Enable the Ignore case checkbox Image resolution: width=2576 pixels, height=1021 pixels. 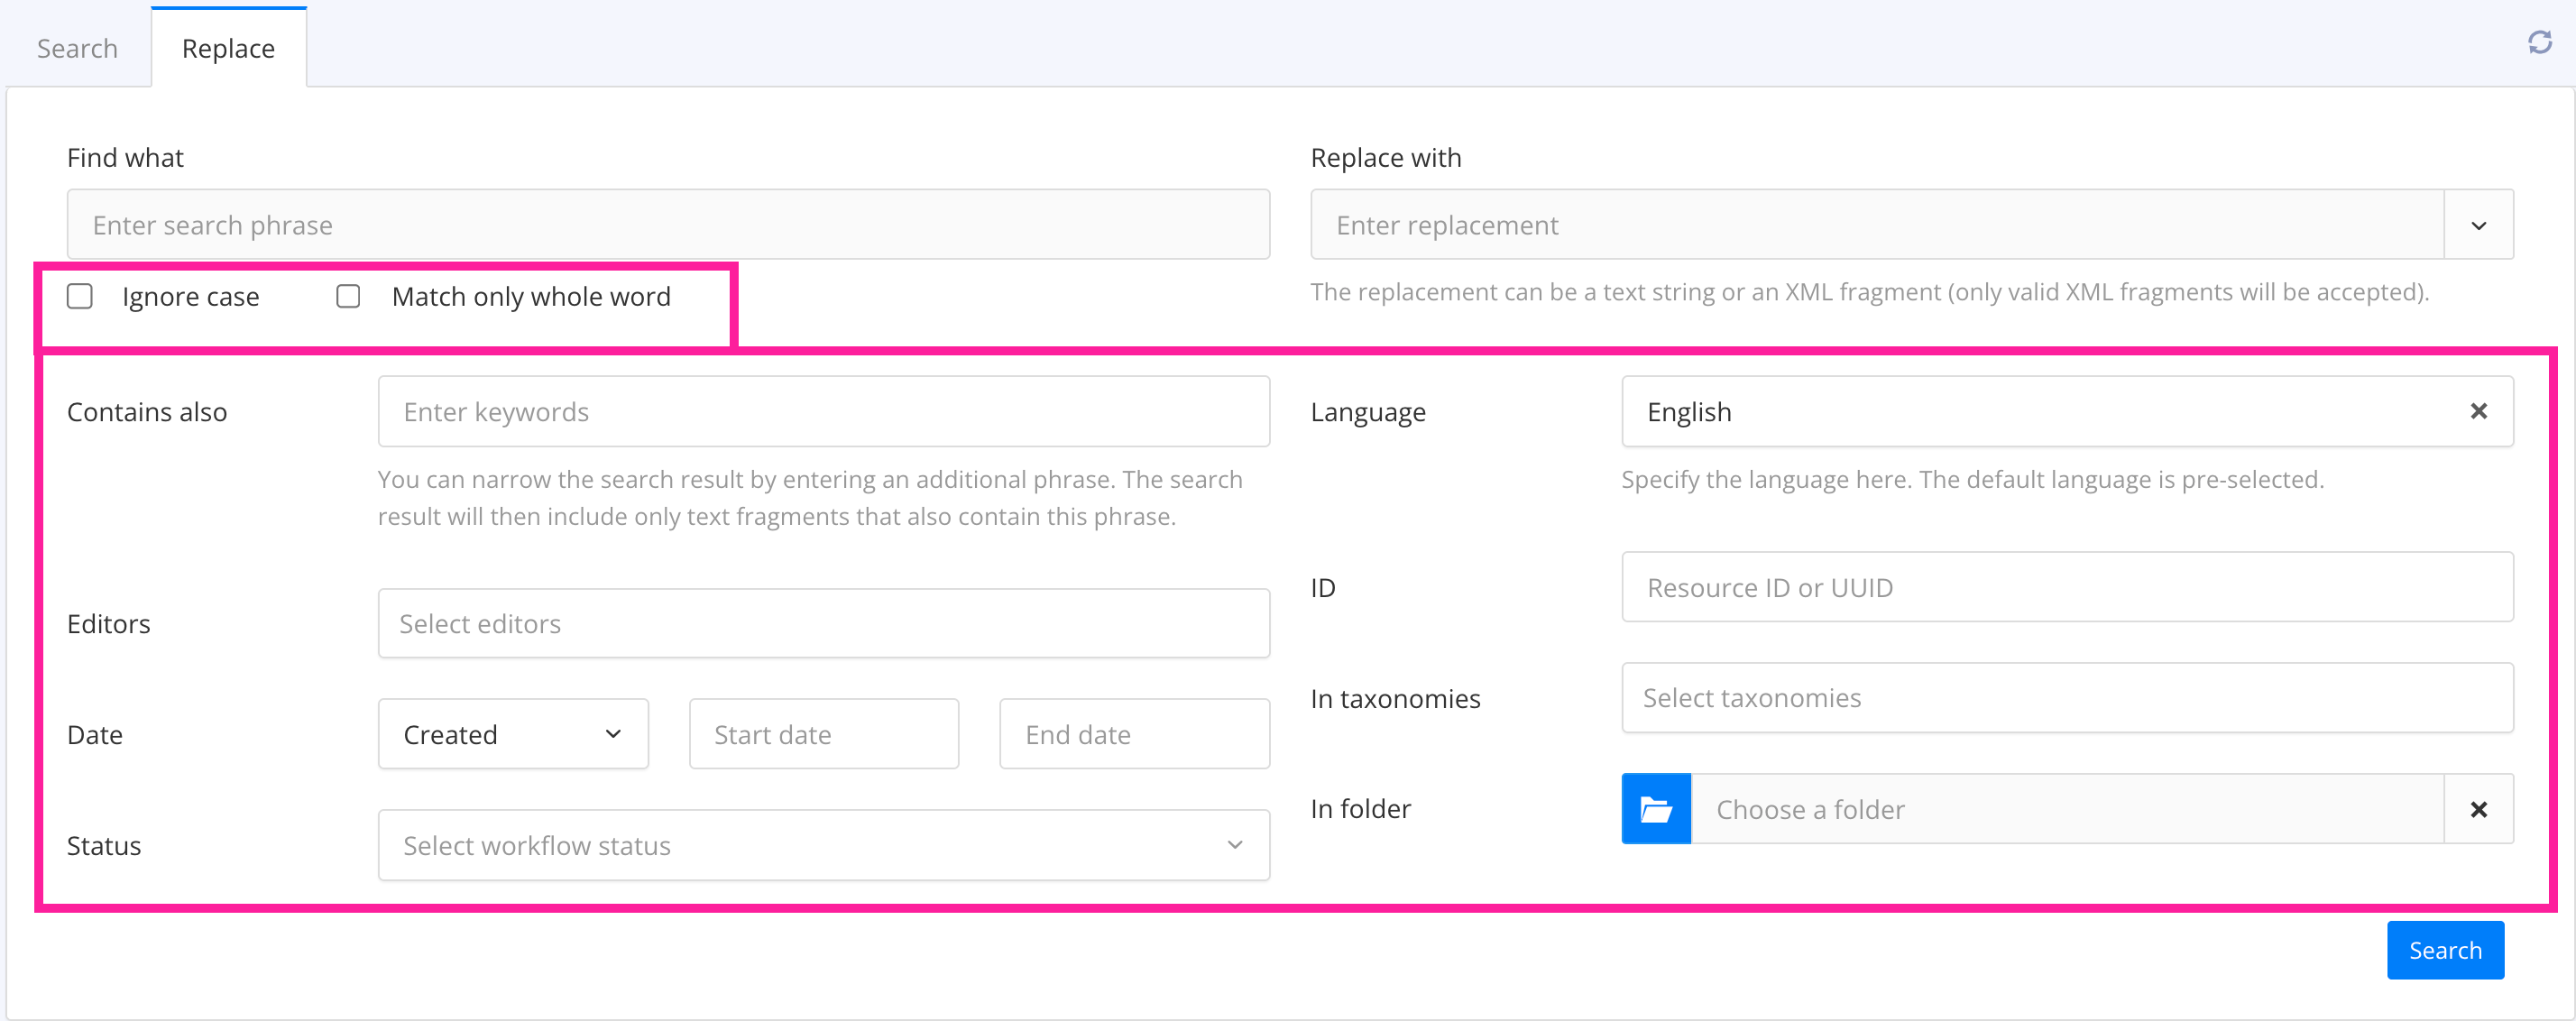click(x=80, y=297)
